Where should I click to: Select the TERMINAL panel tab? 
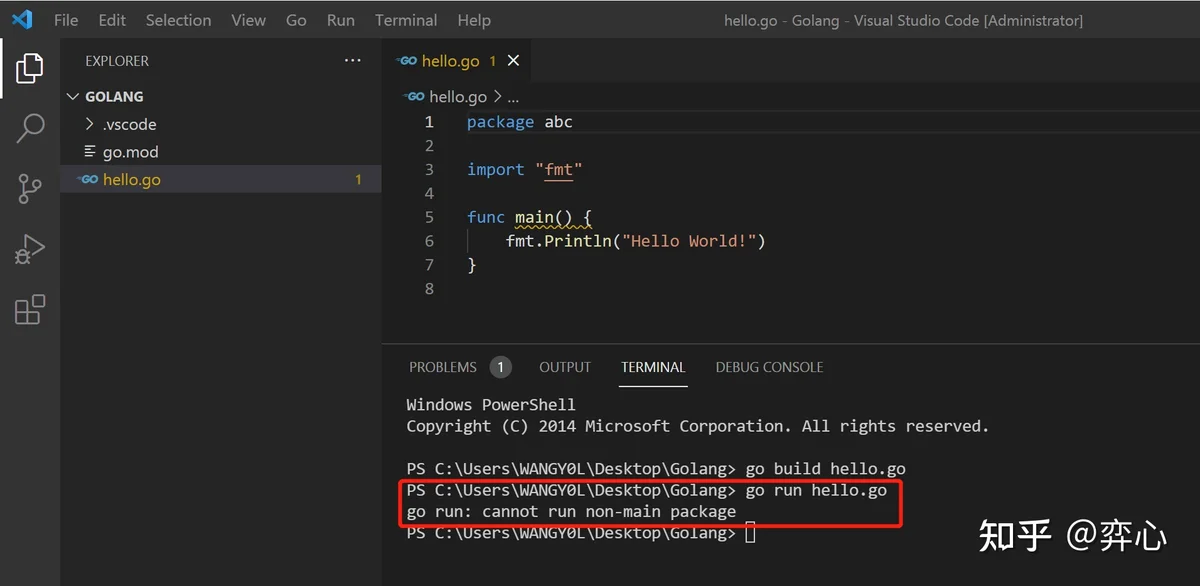click(x=653, y=367)
